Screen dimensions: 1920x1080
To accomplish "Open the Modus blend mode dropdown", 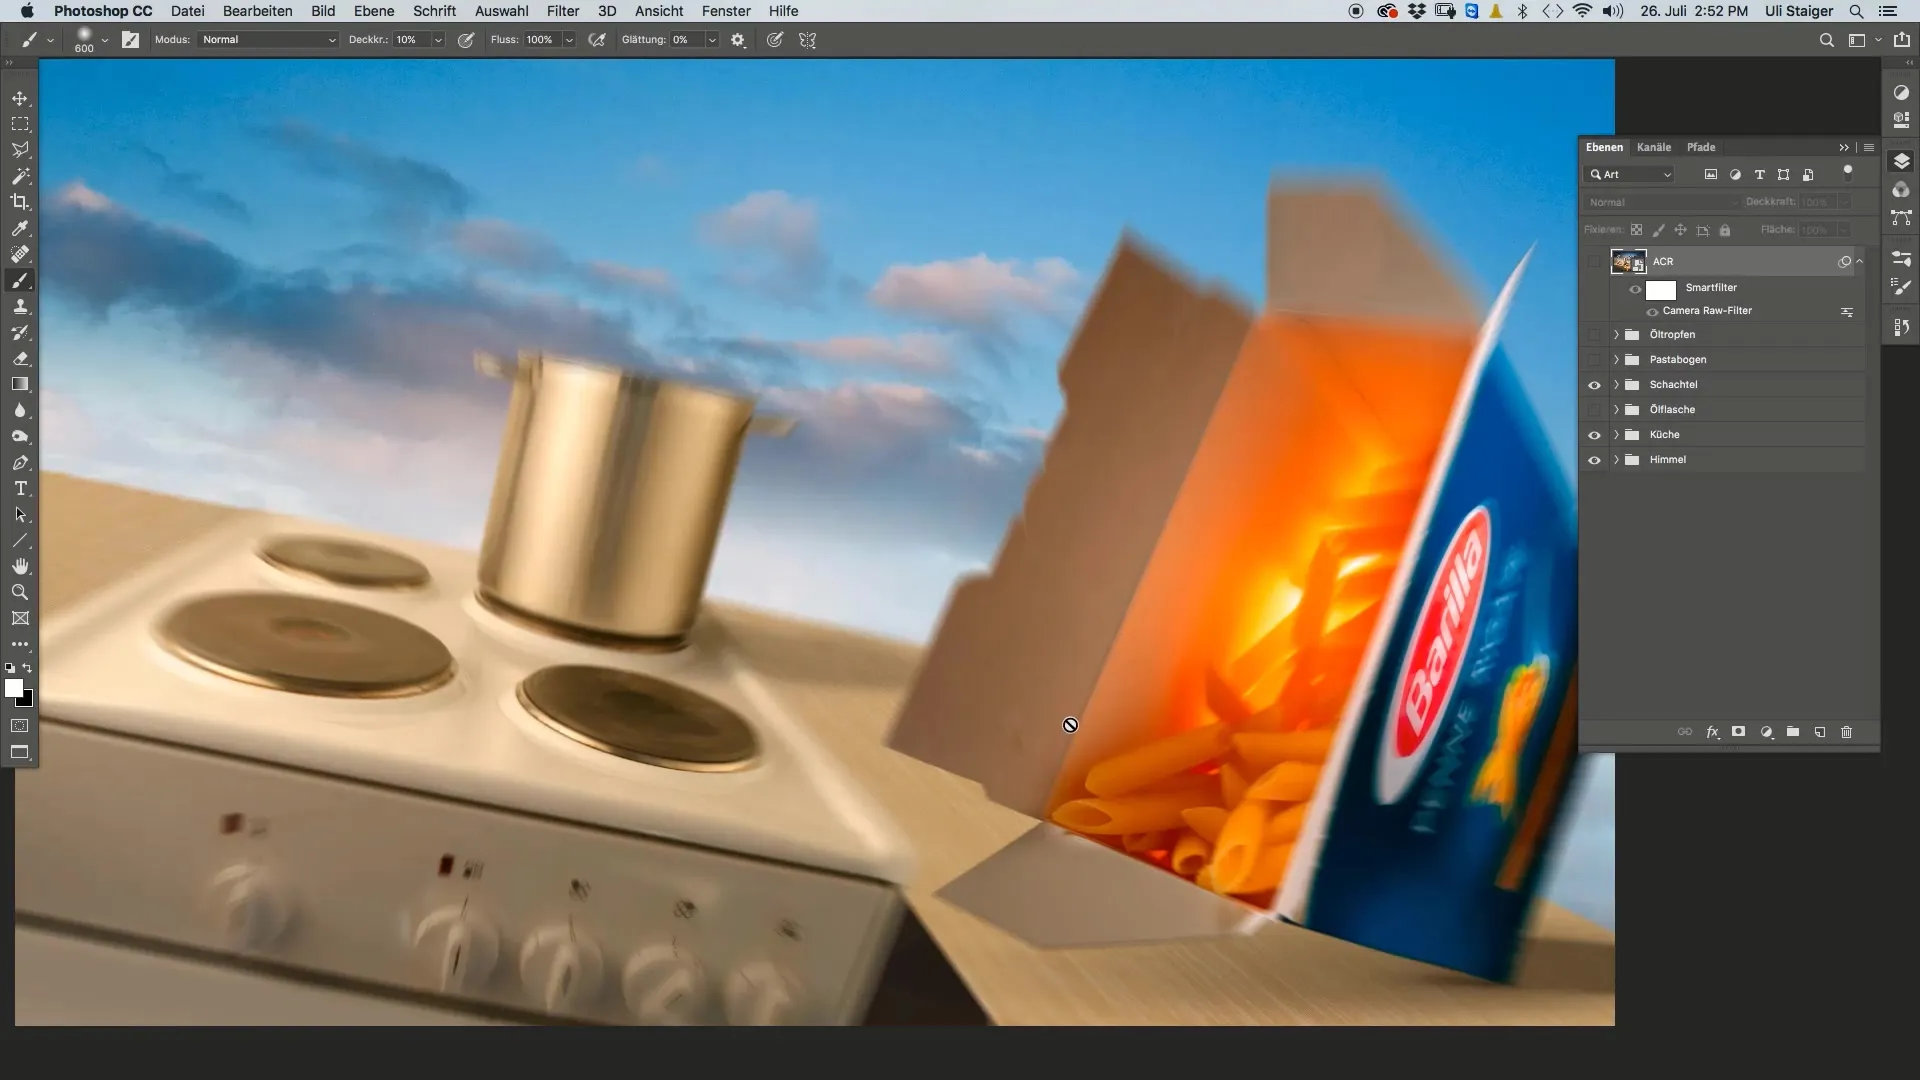I will 268,40.
